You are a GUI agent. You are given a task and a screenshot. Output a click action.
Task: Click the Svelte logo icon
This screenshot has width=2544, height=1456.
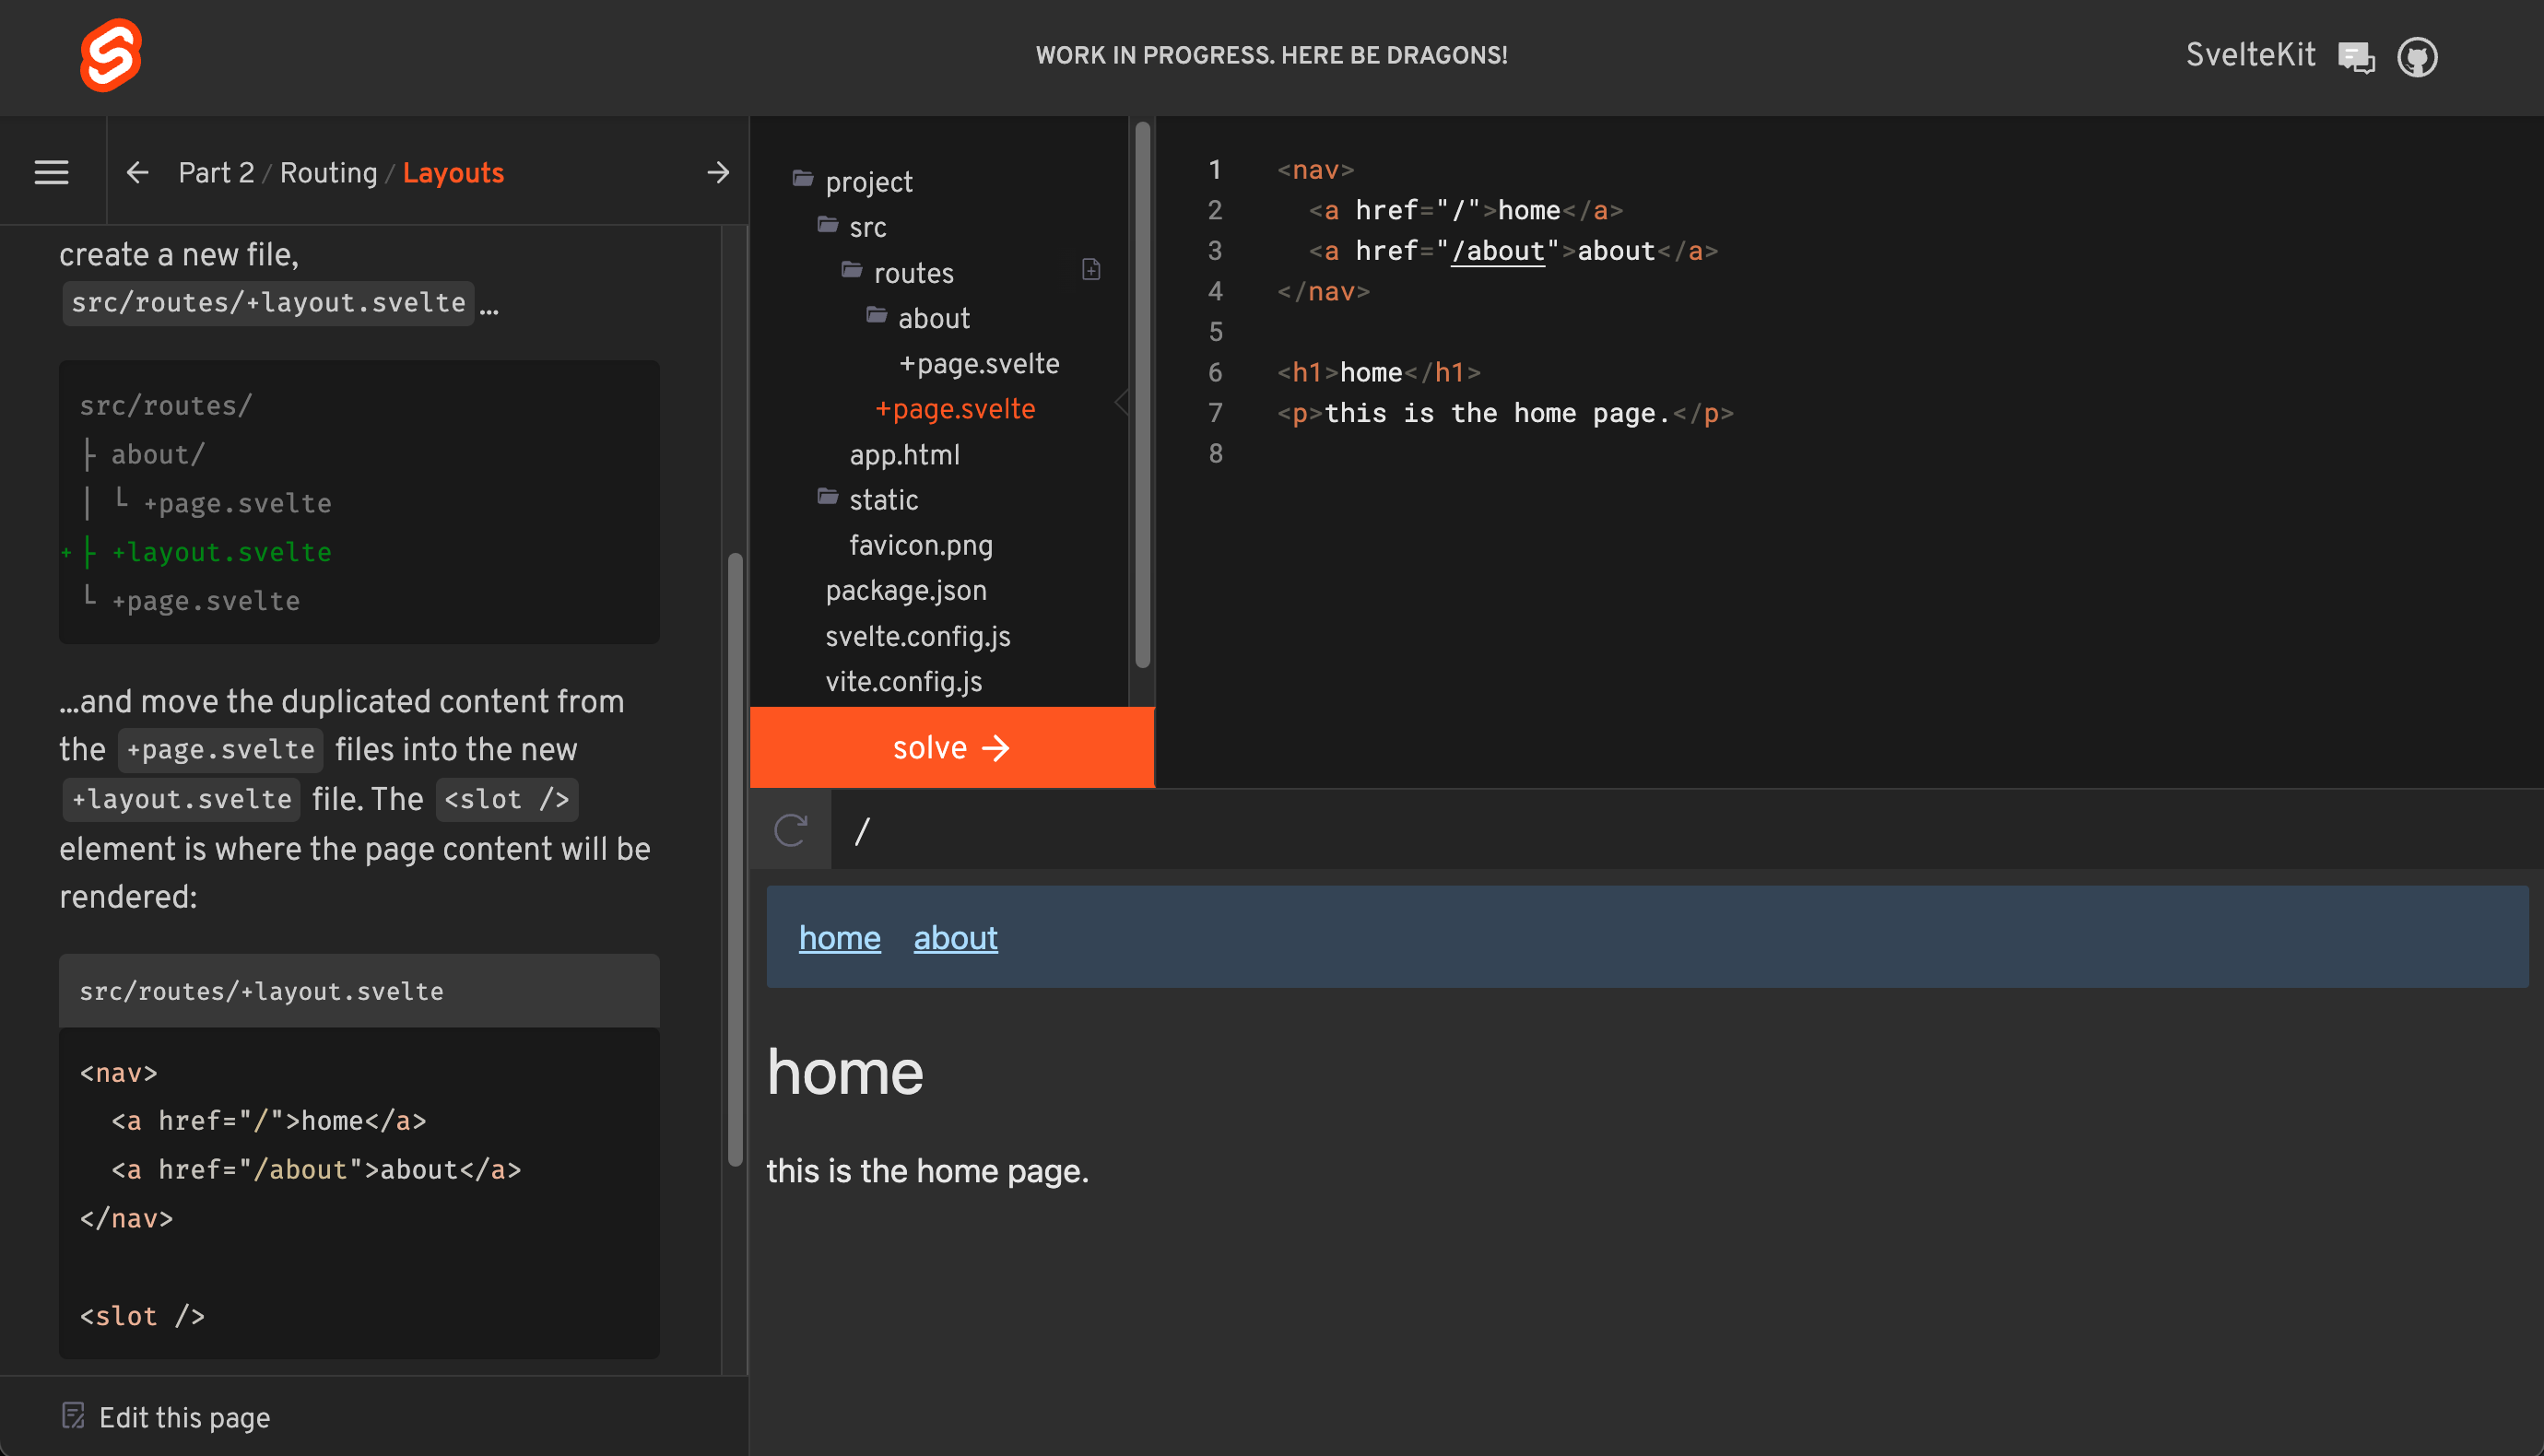(110, 55)
